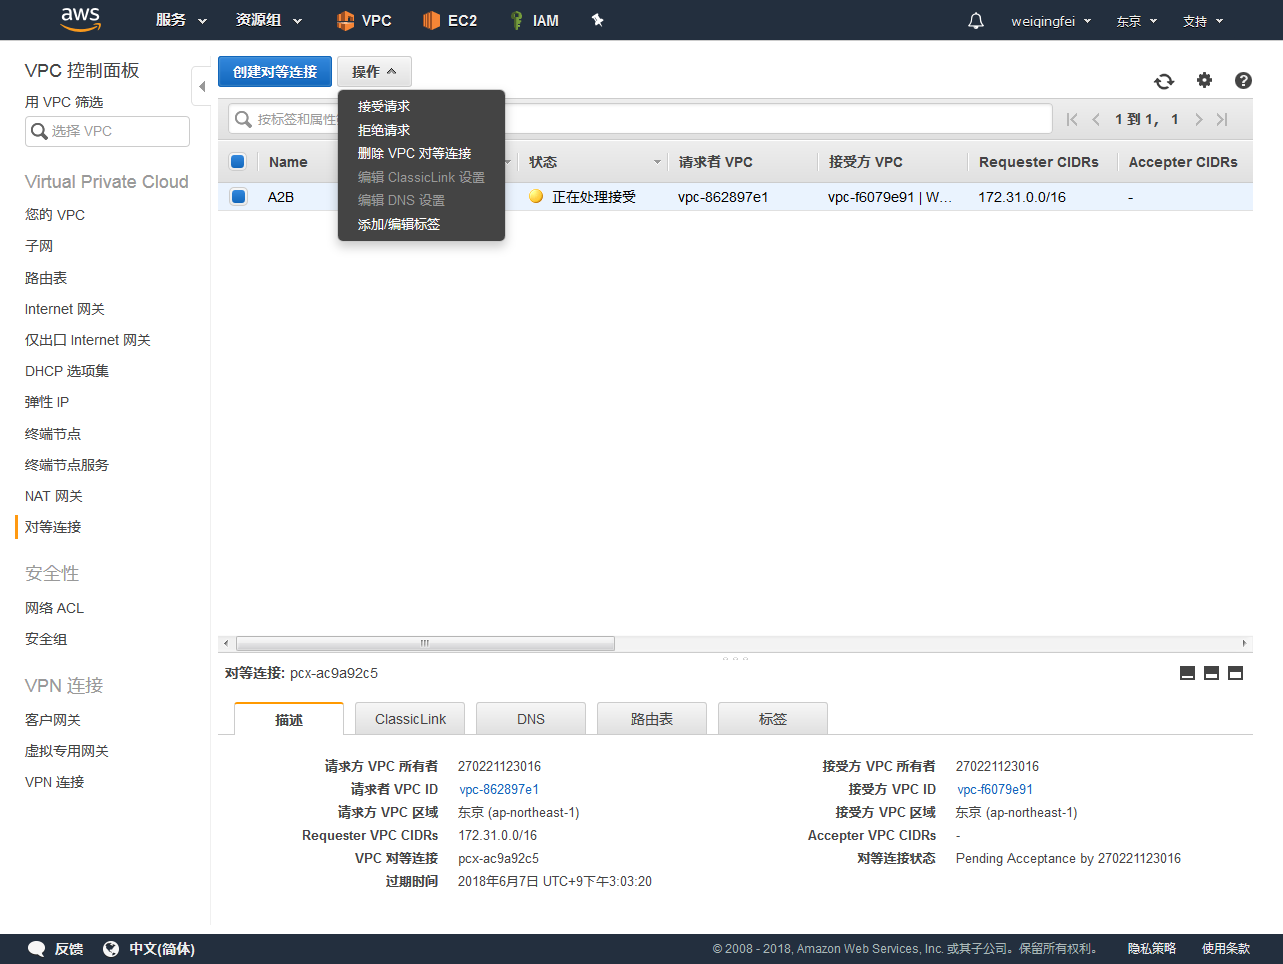Maximize the details panel with rightmost layout icon
Image resolution: width=1283 pixels, height=964 pixels.
click(1235, 673)
